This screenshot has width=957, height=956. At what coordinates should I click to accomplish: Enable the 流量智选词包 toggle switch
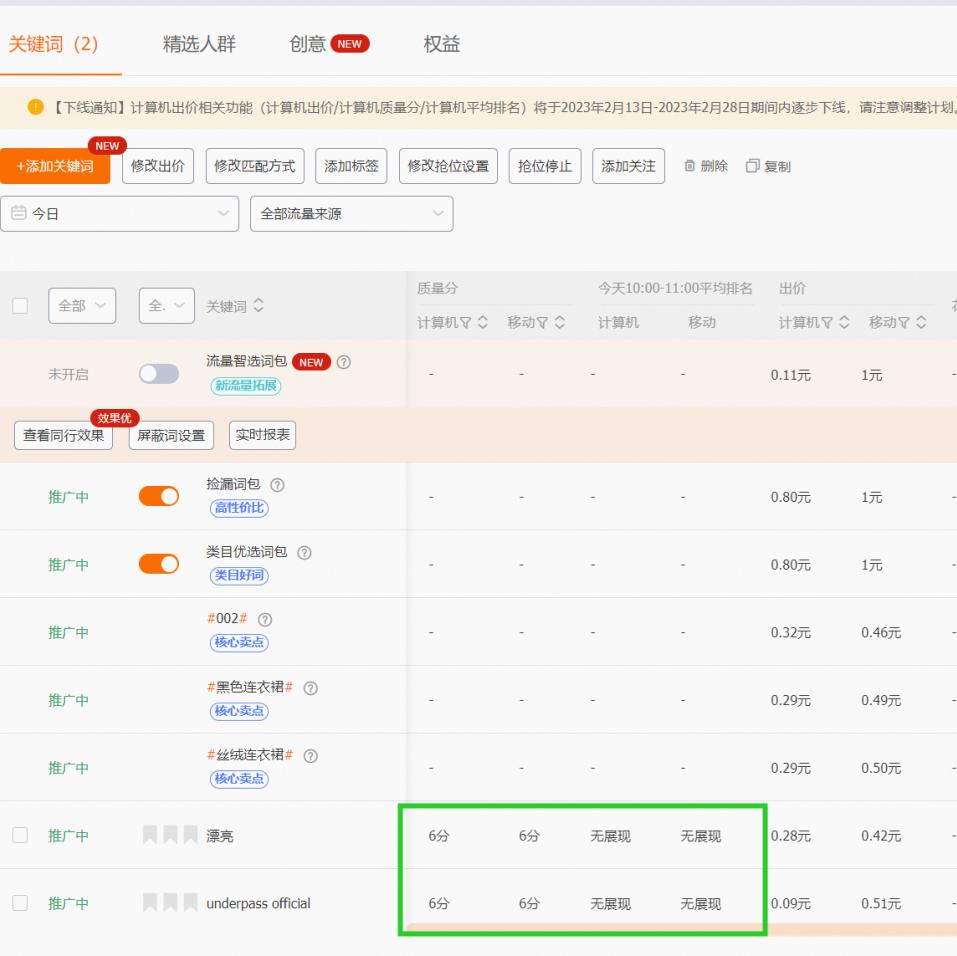[158, 371]
